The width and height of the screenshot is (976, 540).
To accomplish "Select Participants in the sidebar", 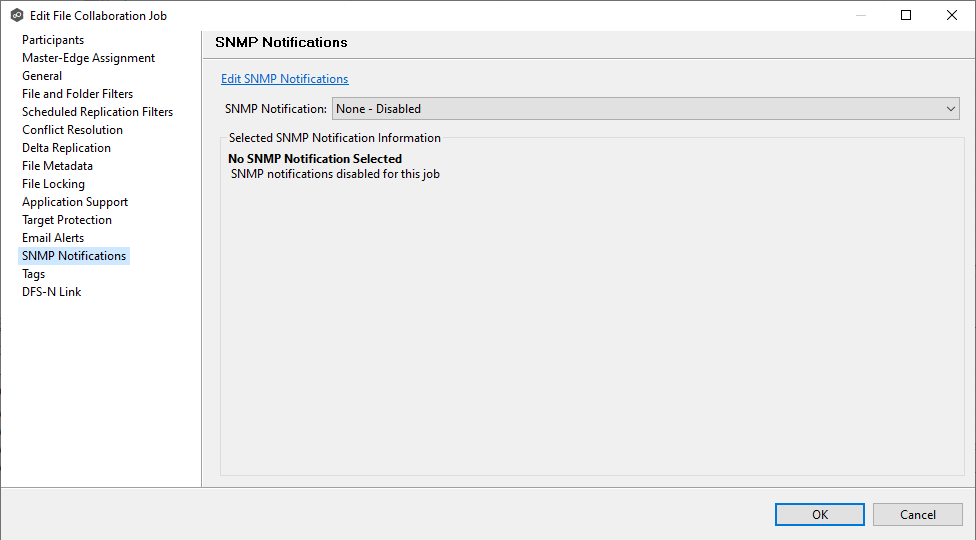I will [53, 40].
